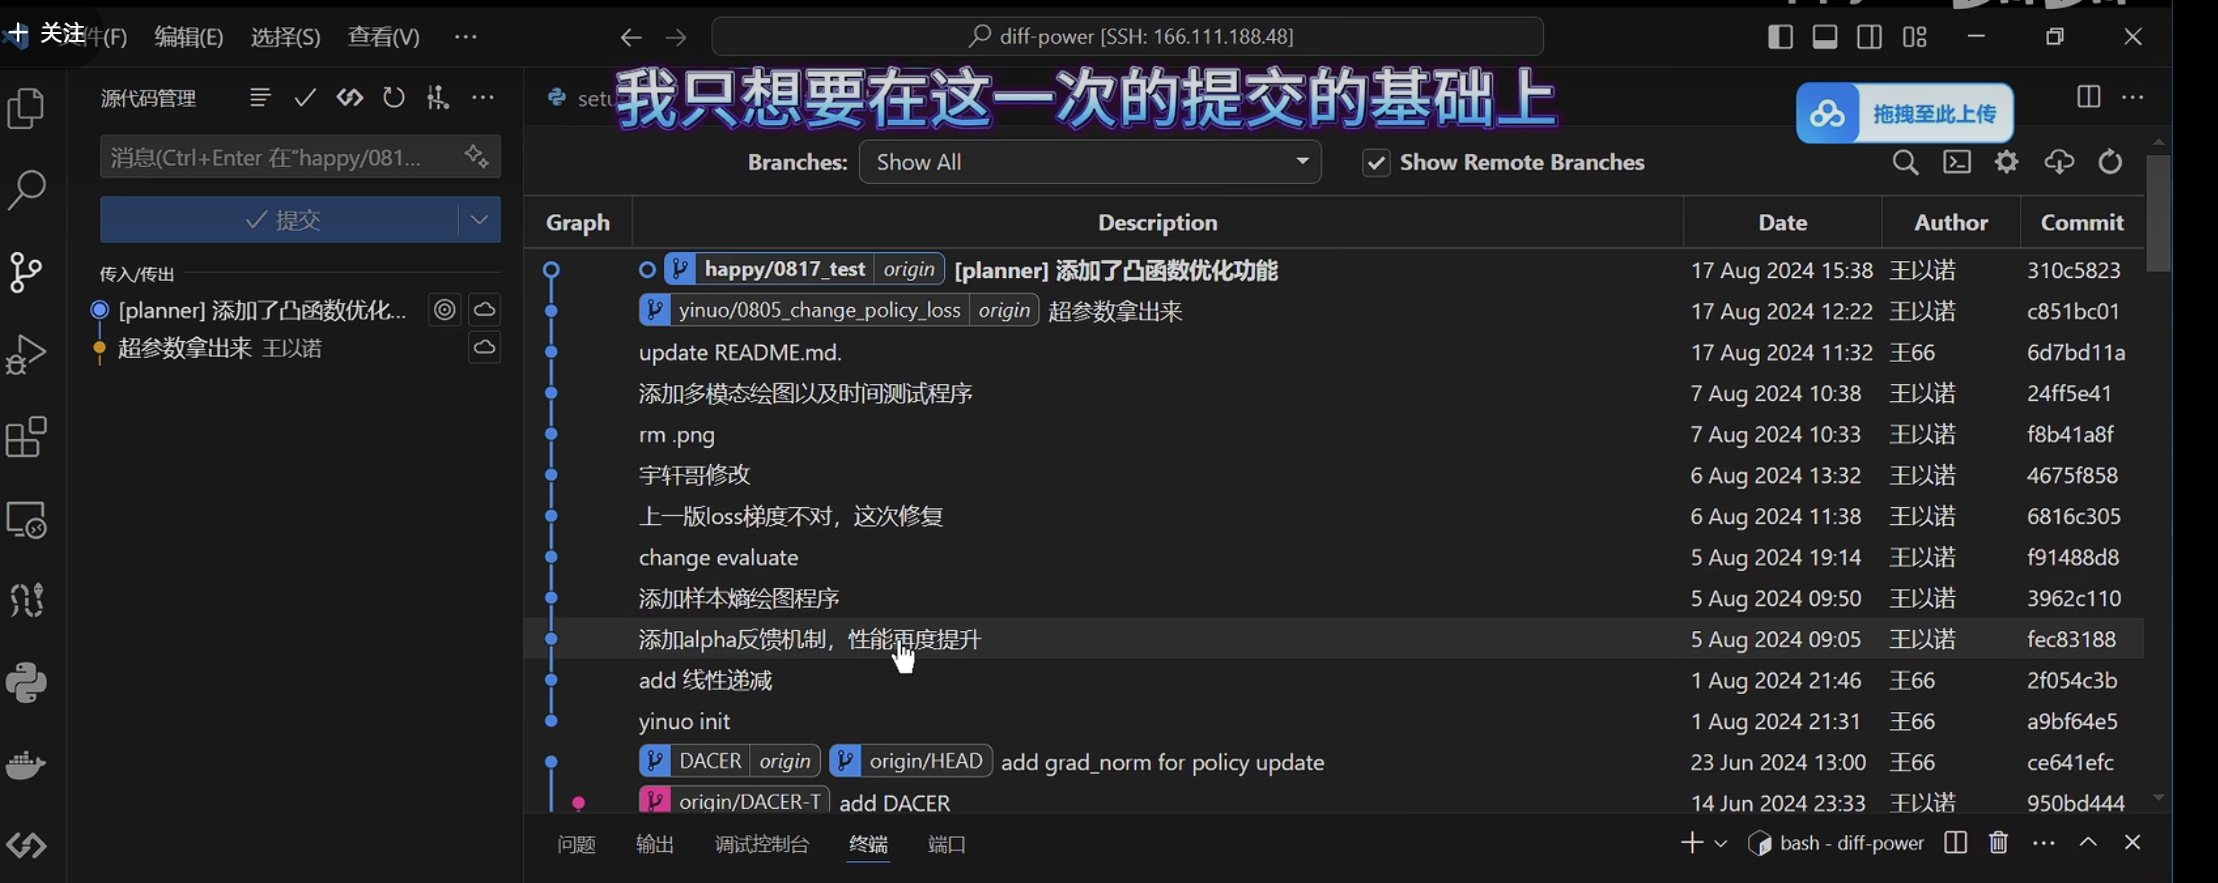Click the refresh icon in source control header
The height and width of the screenshot is (883, 2218).
[x=394, y=97]
